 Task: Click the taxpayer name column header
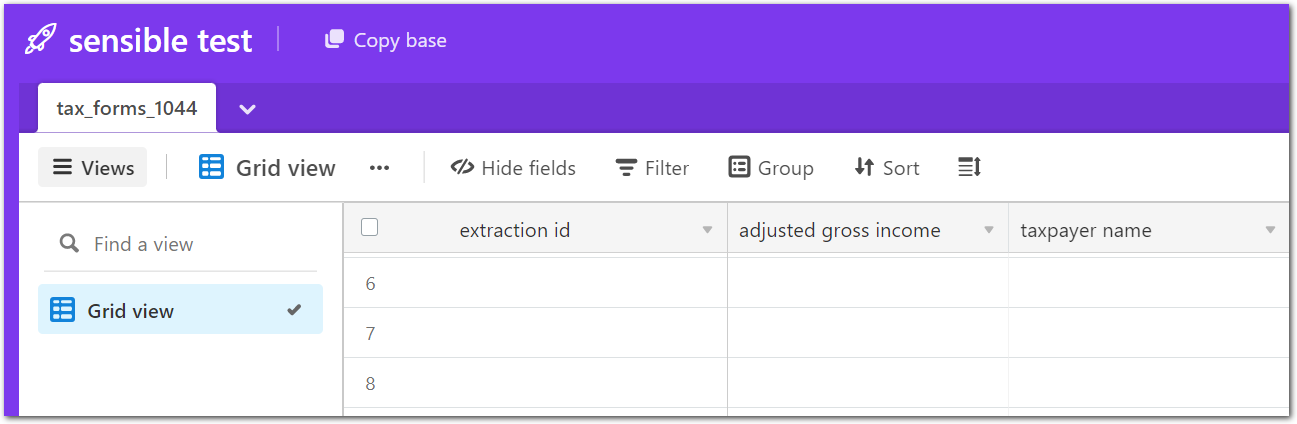point(1150,230)
